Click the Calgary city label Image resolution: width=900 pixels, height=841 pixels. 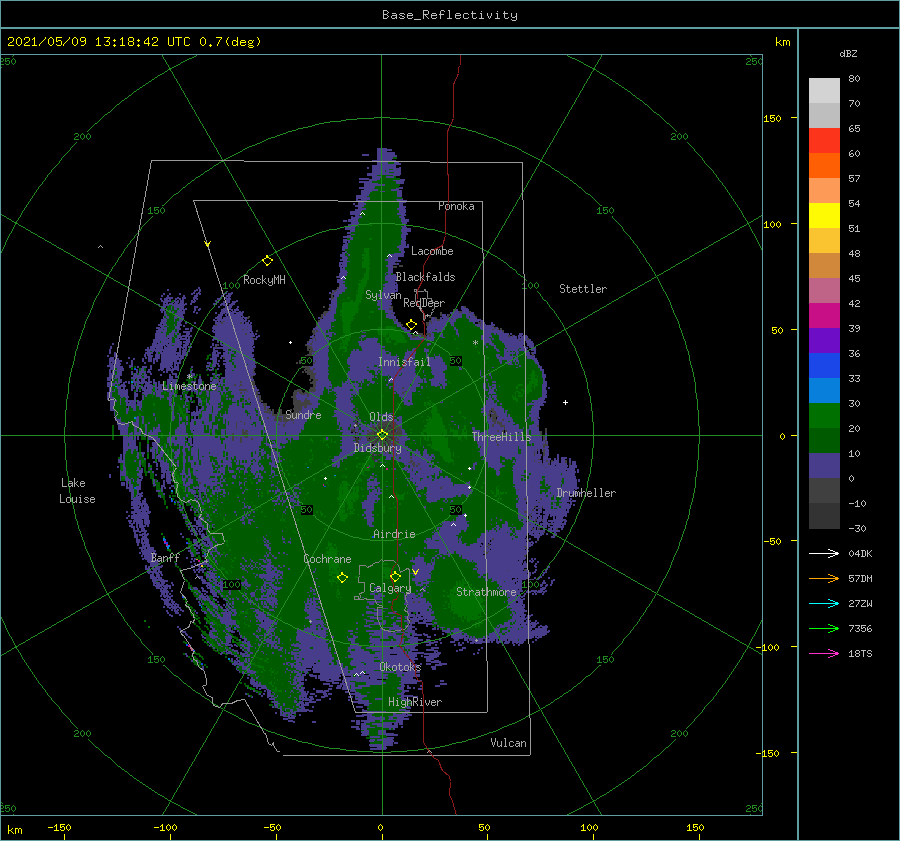(x=390, y=588)
